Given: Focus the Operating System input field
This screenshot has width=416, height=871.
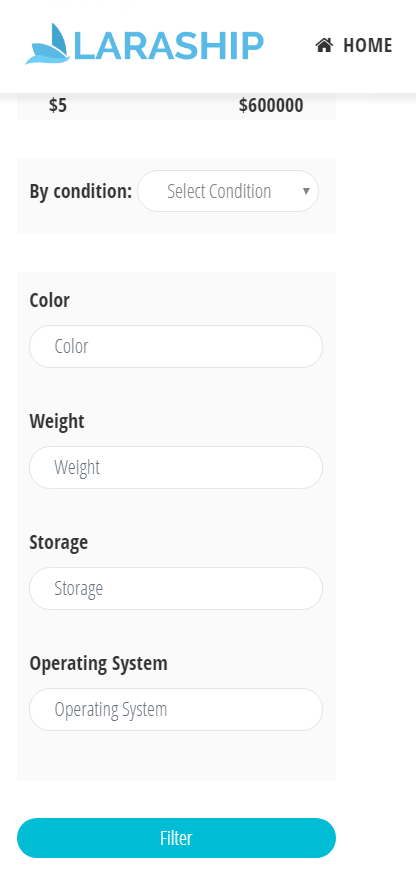Looking at the screenshot, I should click(x=176, y=709).
